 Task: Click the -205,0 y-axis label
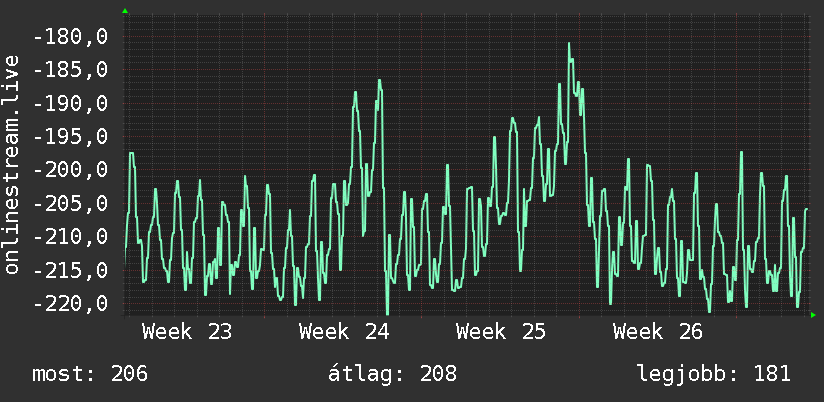pos(70,203)
